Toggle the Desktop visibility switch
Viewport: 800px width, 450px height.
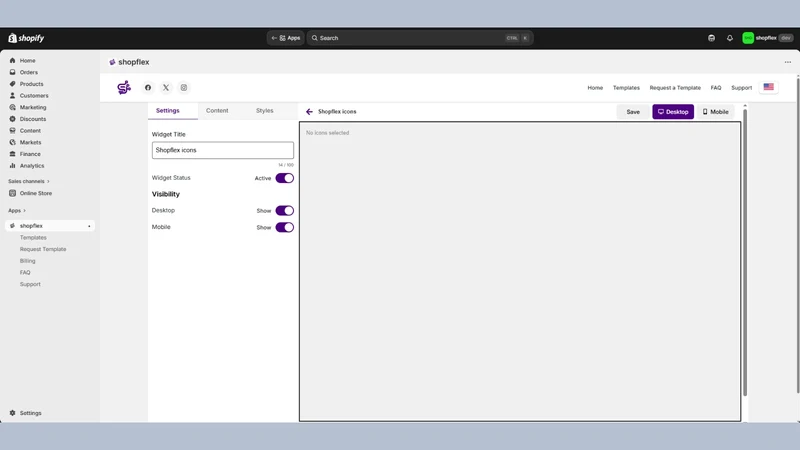coord(285,211)
